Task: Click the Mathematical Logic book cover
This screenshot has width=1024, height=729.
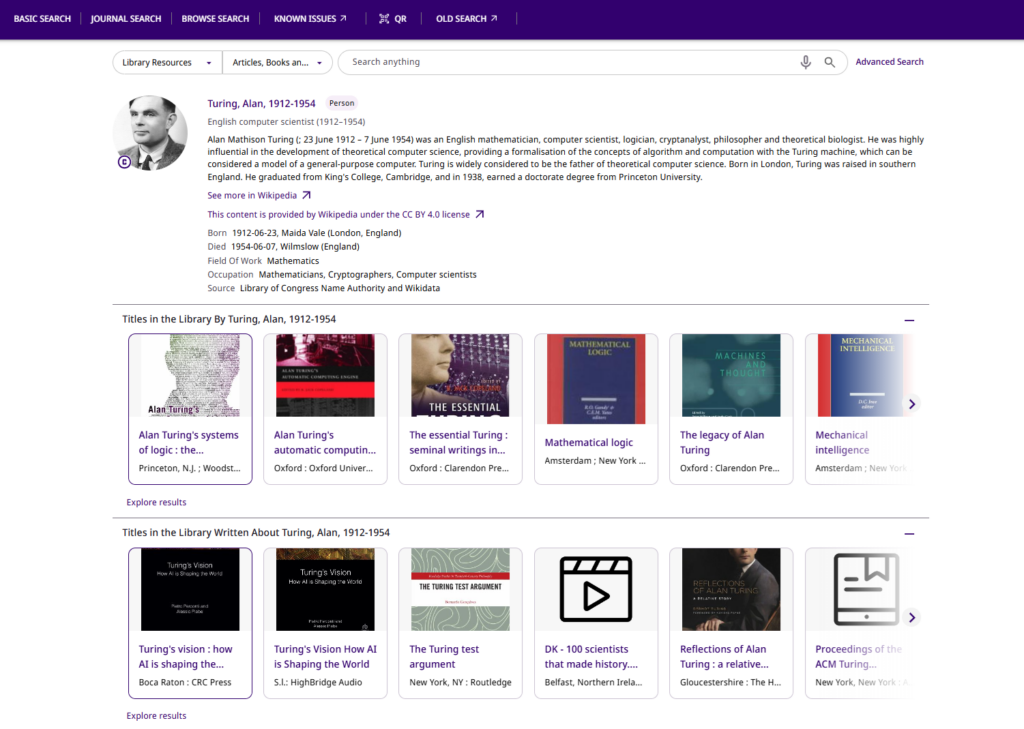Action: 596,379
